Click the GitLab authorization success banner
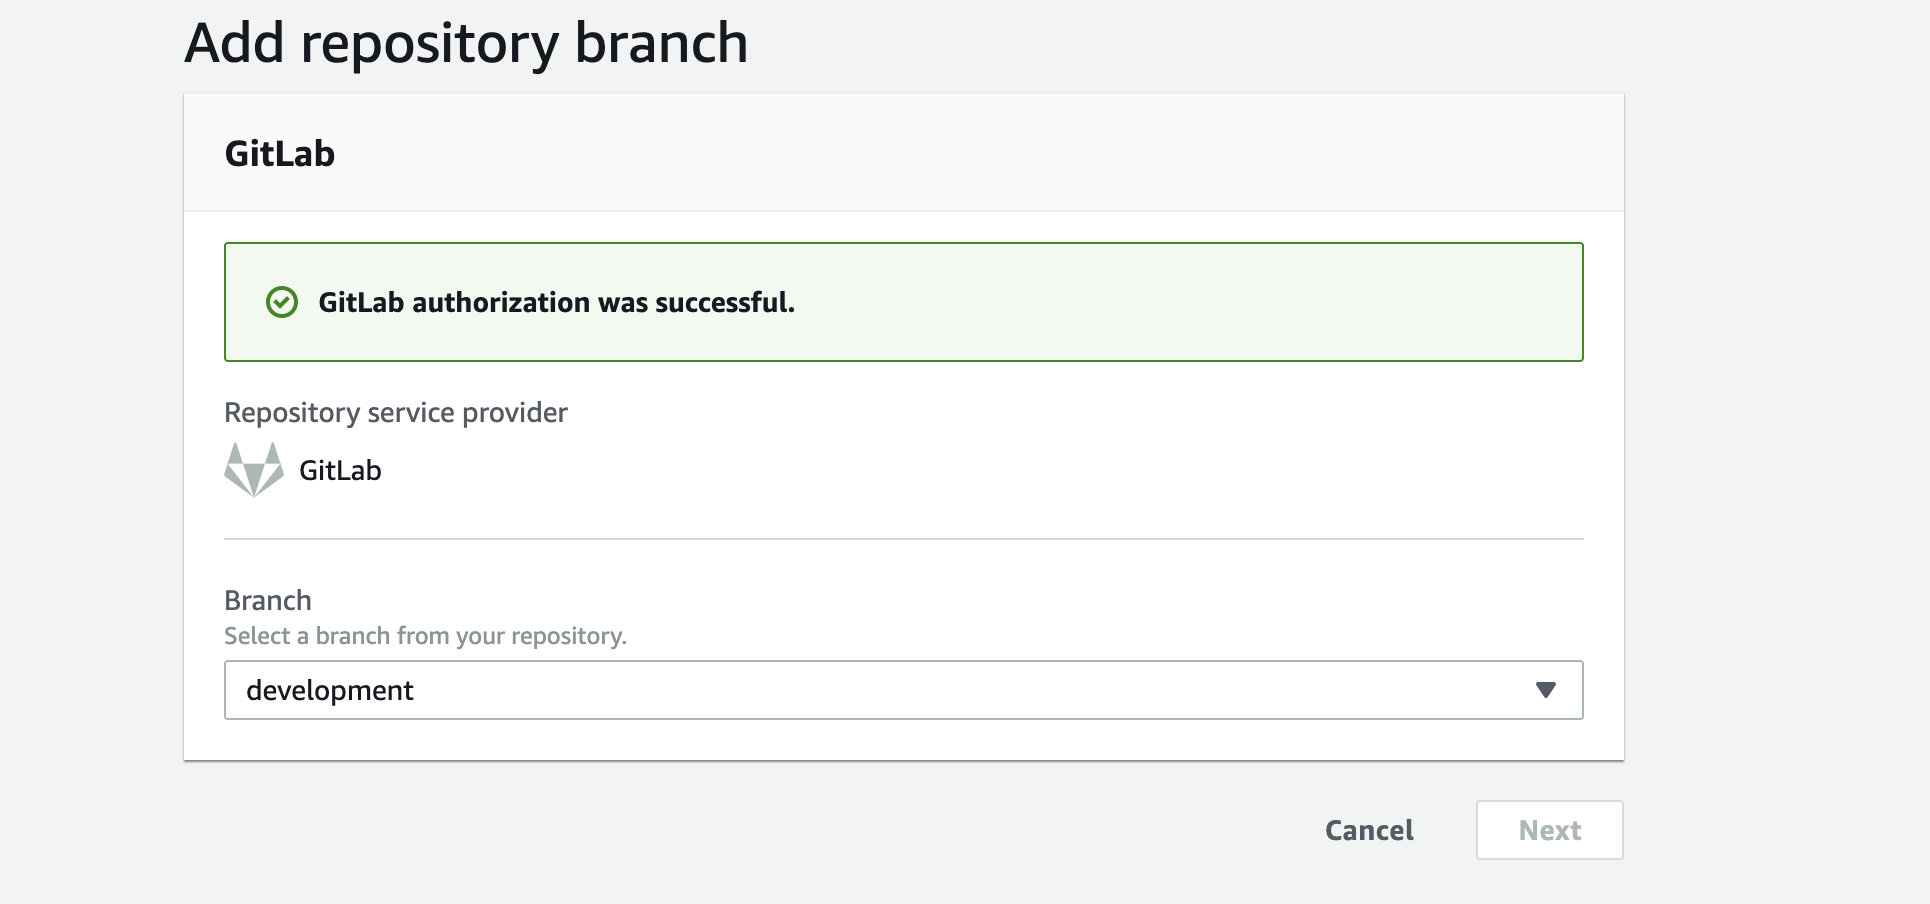This screenshot has height=904, width=1930. click(903, 301)
